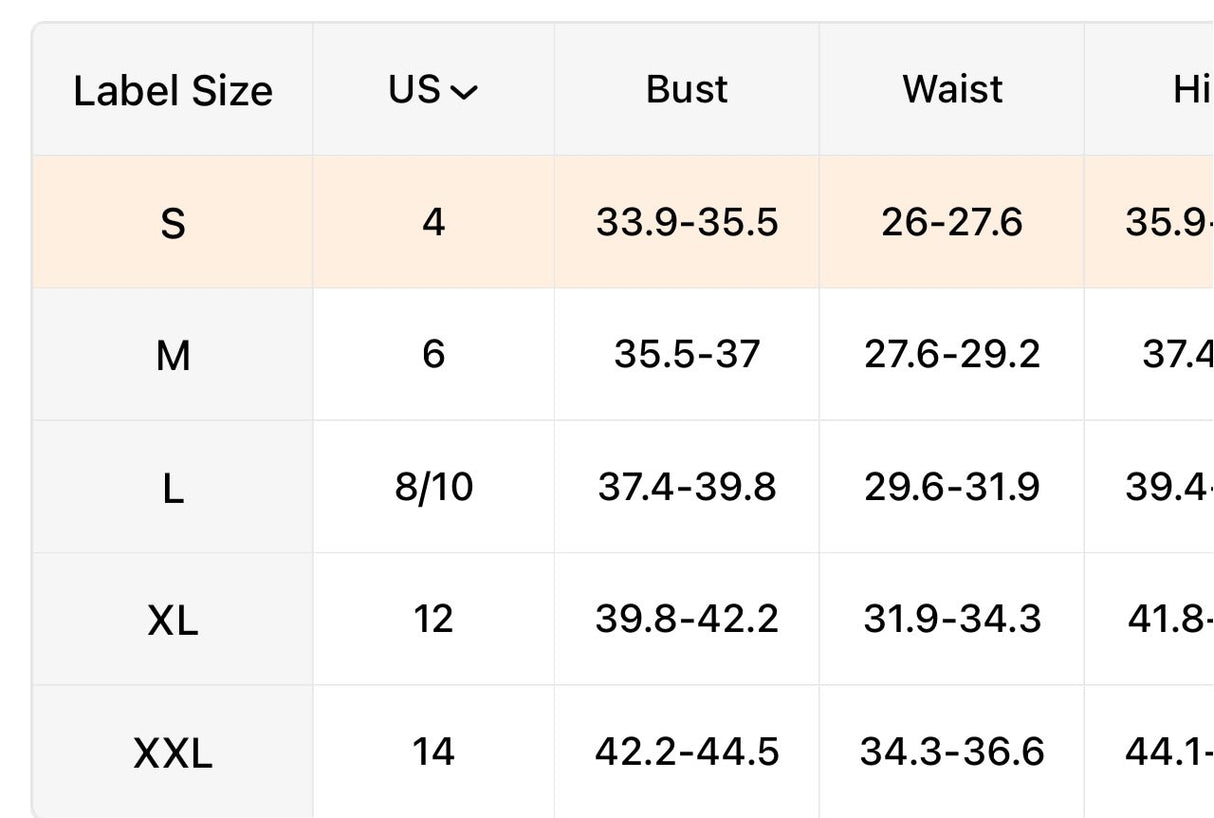Image resolution: width=1214 pixels, height=818 pixels.
Task: Click the US size 4 cell
Action: pos(433,222)
